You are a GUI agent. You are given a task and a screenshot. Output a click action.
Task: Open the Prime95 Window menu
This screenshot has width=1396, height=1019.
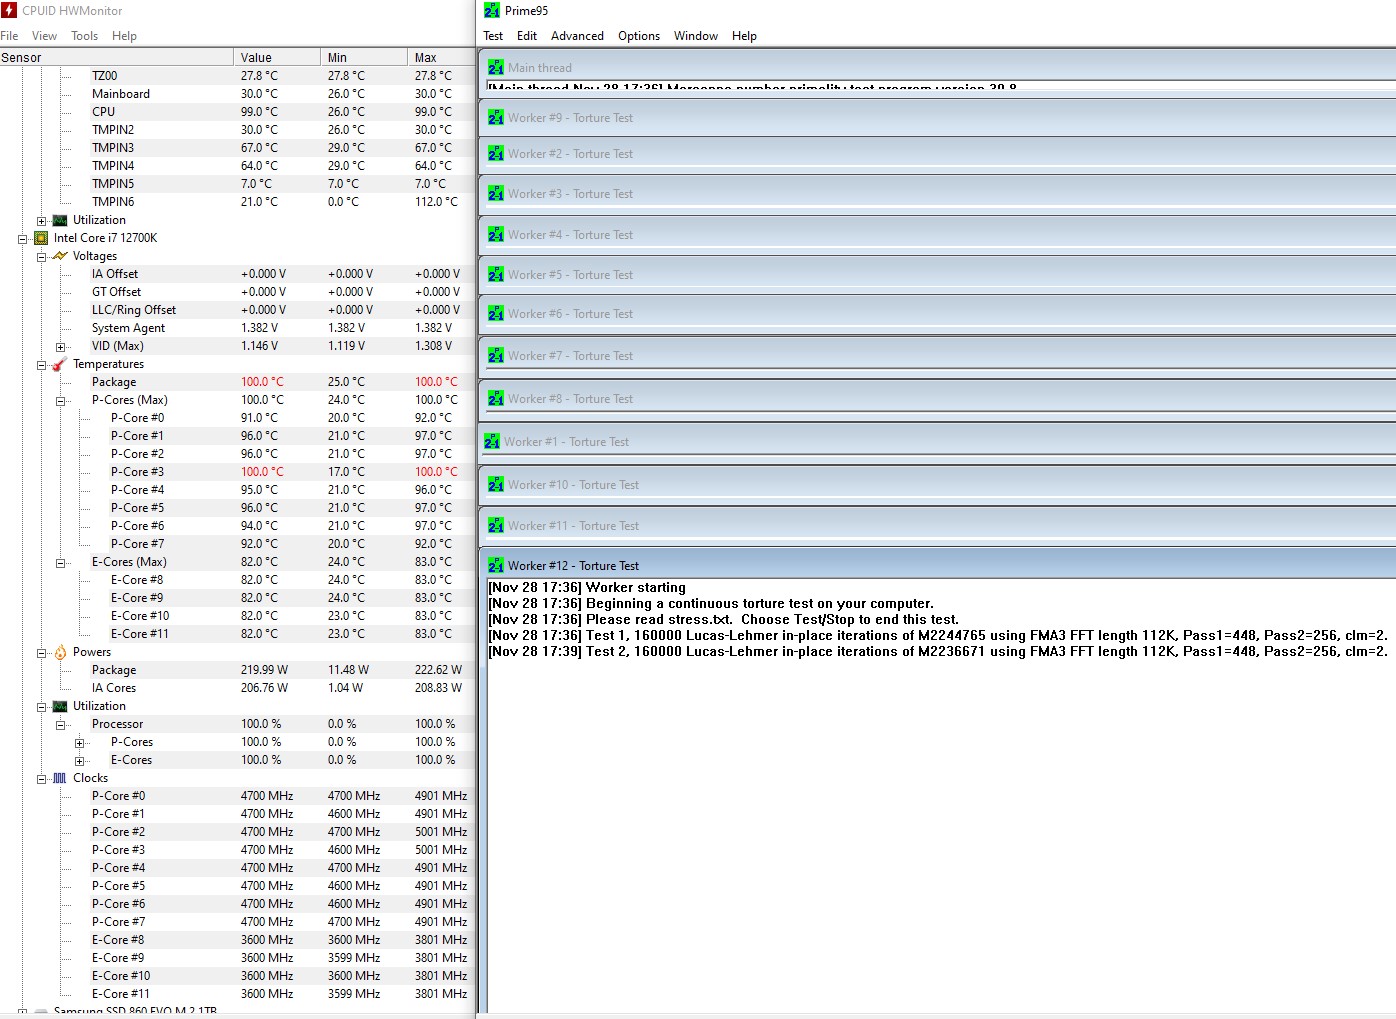[696, 36]
